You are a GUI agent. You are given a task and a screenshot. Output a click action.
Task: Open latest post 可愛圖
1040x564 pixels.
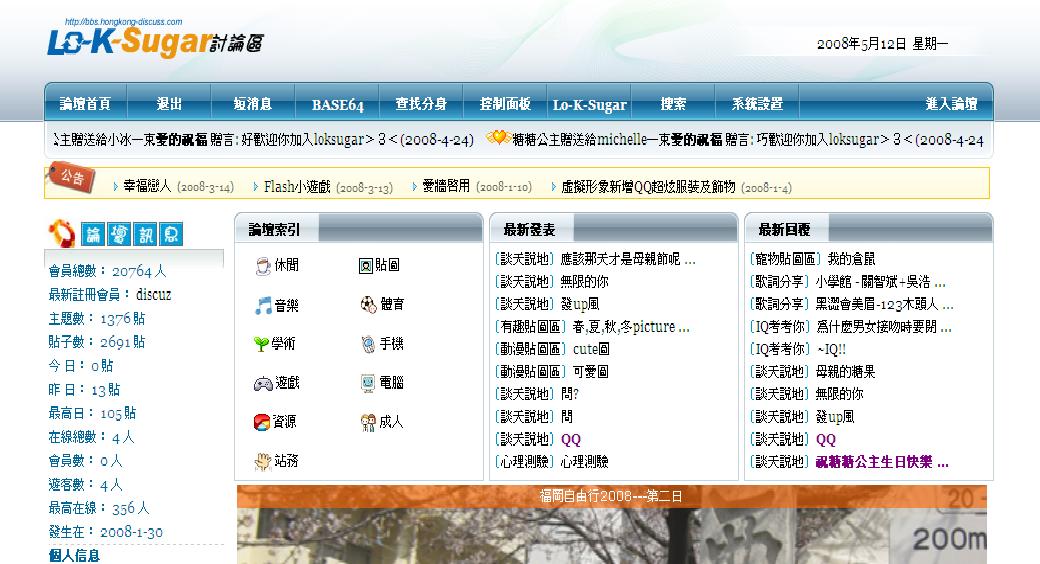point(590,372)
